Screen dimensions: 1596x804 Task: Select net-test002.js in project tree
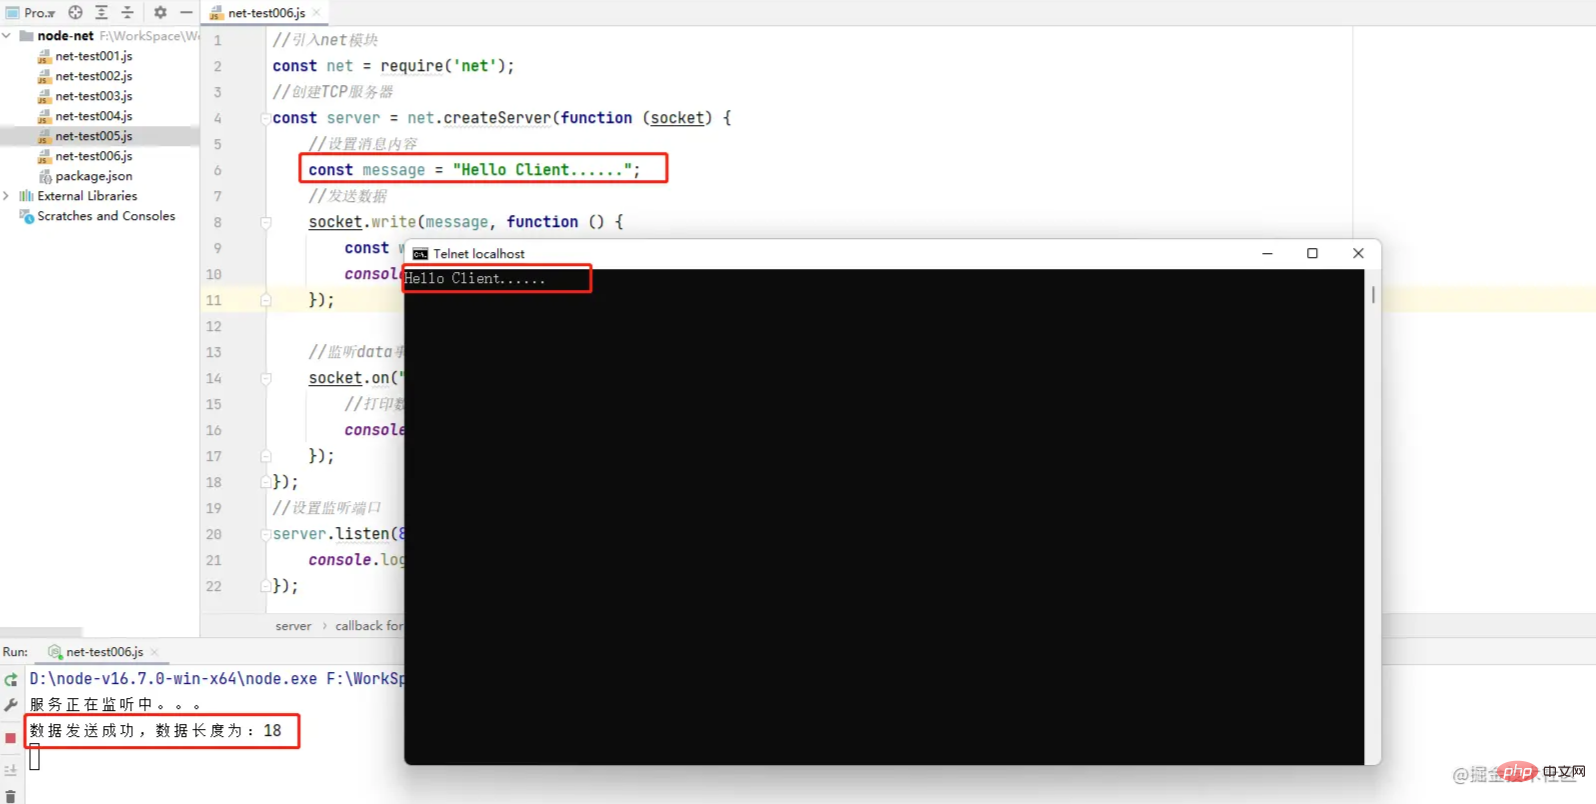(x=93, y=76)
